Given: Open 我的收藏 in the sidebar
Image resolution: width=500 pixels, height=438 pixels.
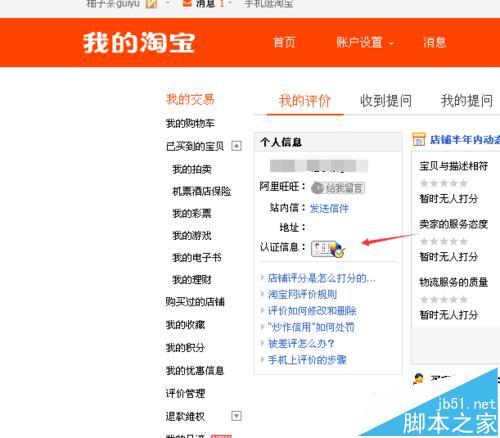Looking at the screenshot, I should [x=185, y=325].
